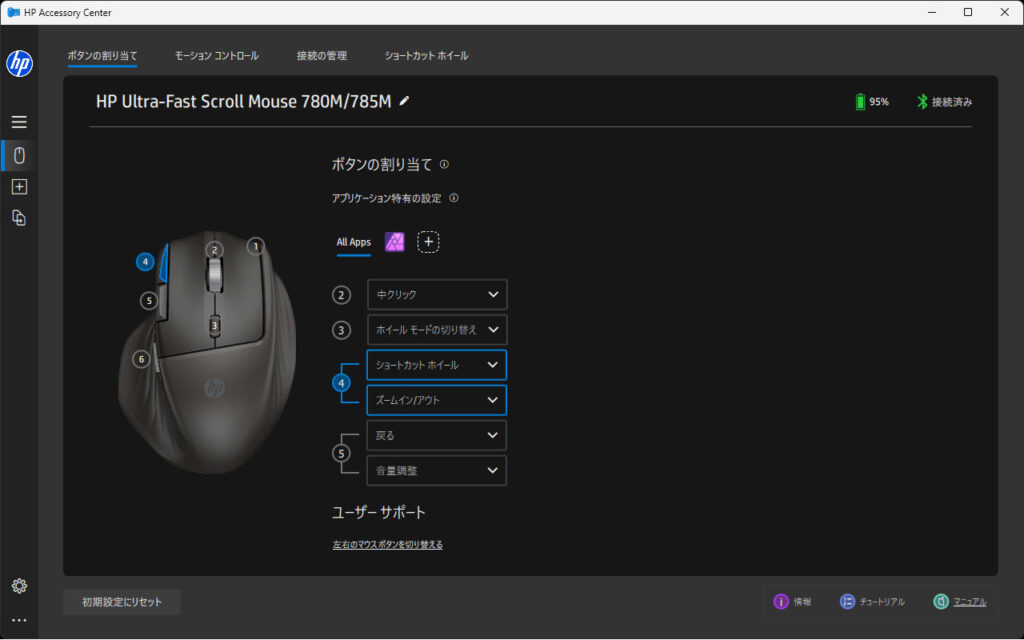Minimize the HP Accessory Center window

(932, 12)
